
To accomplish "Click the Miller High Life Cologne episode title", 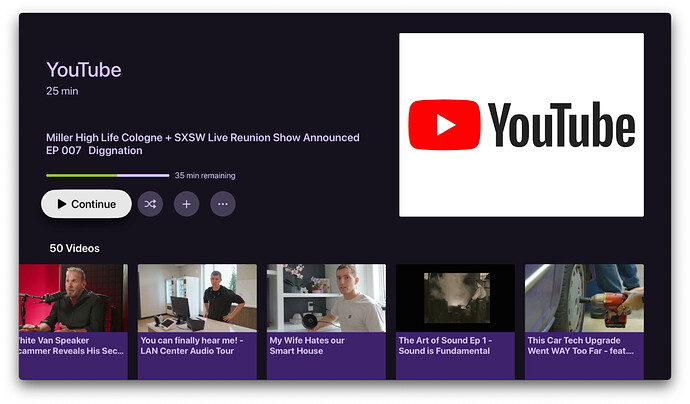I will point(202,138).
